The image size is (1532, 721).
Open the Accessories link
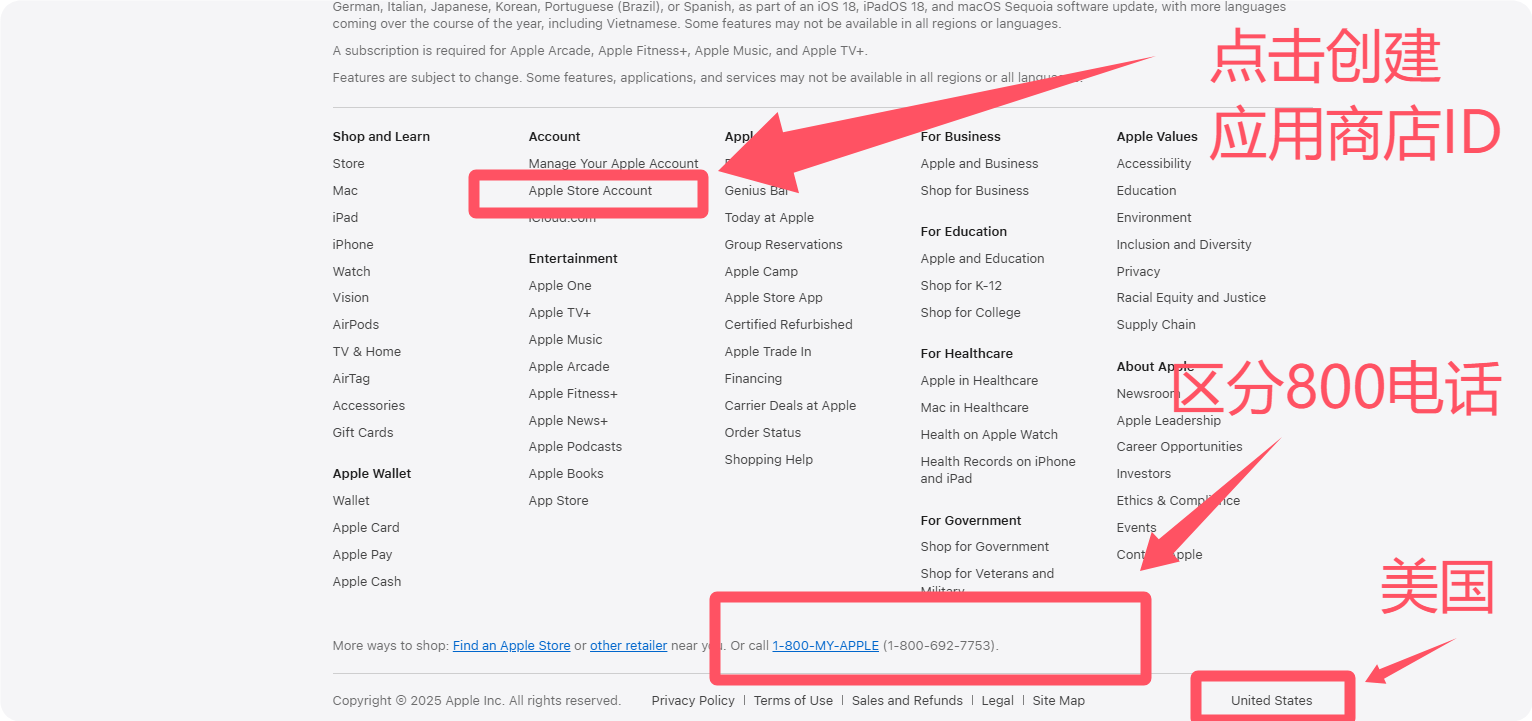[x=369, y=406]
